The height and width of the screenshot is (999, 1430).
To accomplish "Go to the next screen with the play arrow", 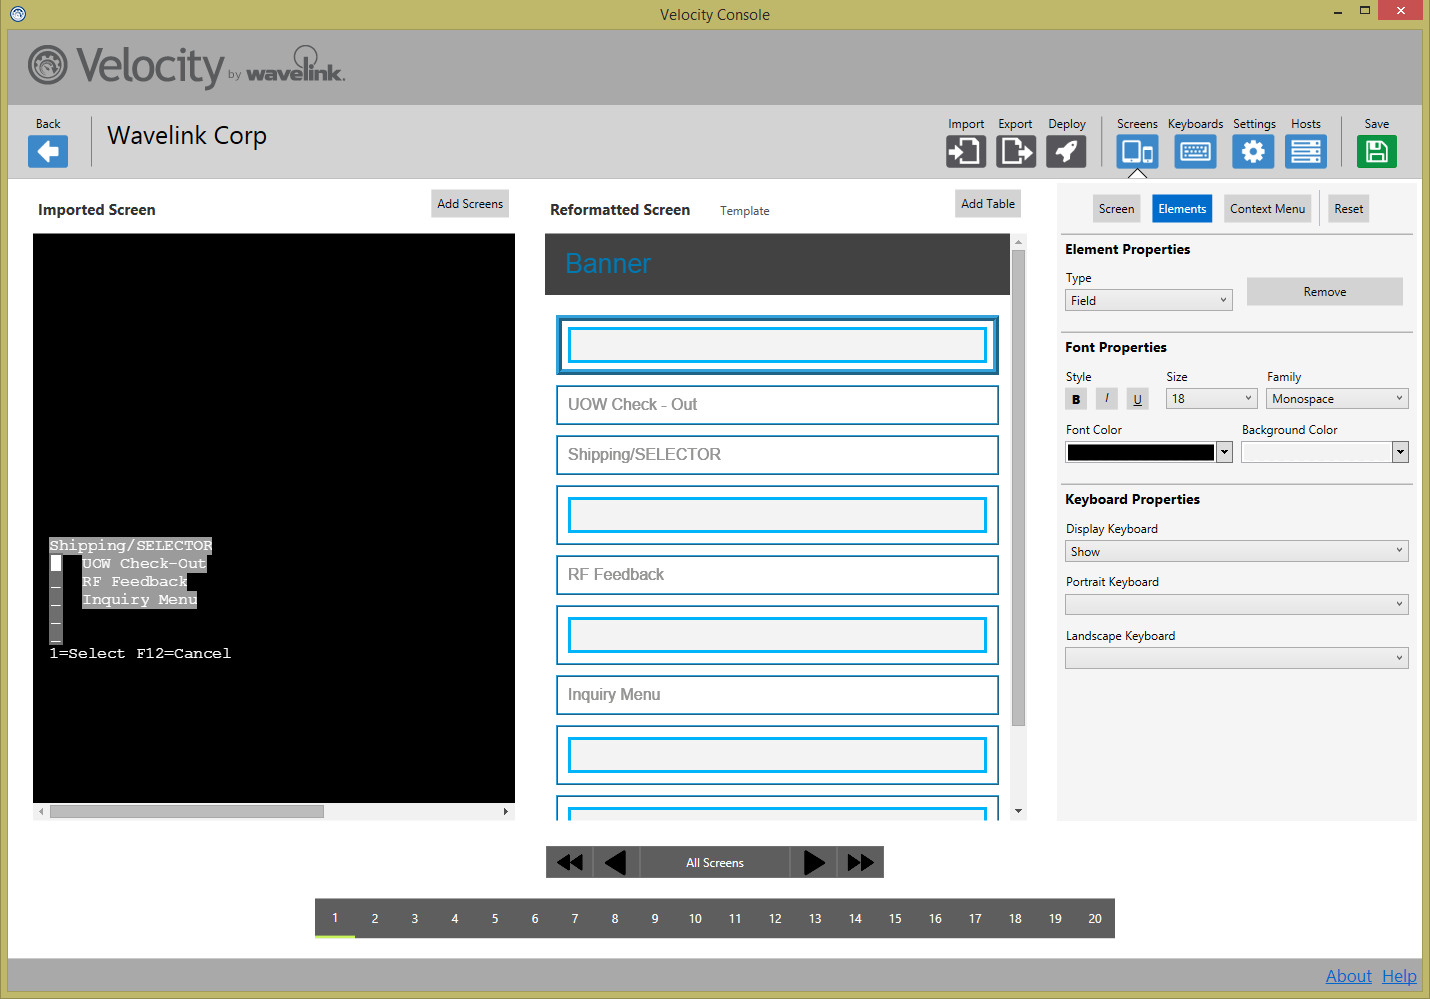I will 814,863.
